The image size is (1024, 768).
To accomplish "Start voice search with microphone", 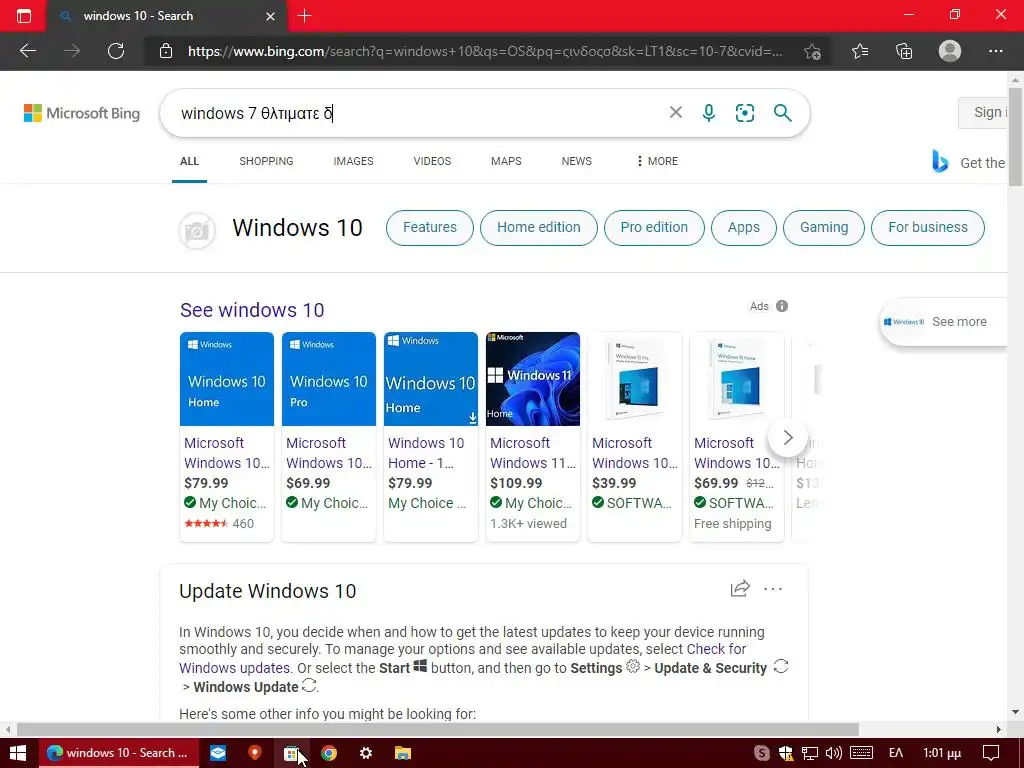I will pos(709,113).
